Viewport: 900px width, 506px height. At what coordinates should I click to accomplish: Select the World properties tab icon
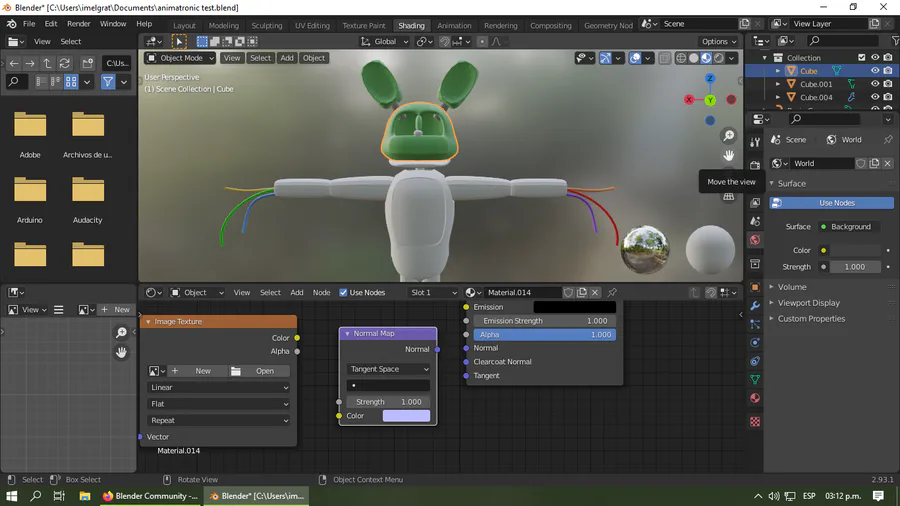755,240
